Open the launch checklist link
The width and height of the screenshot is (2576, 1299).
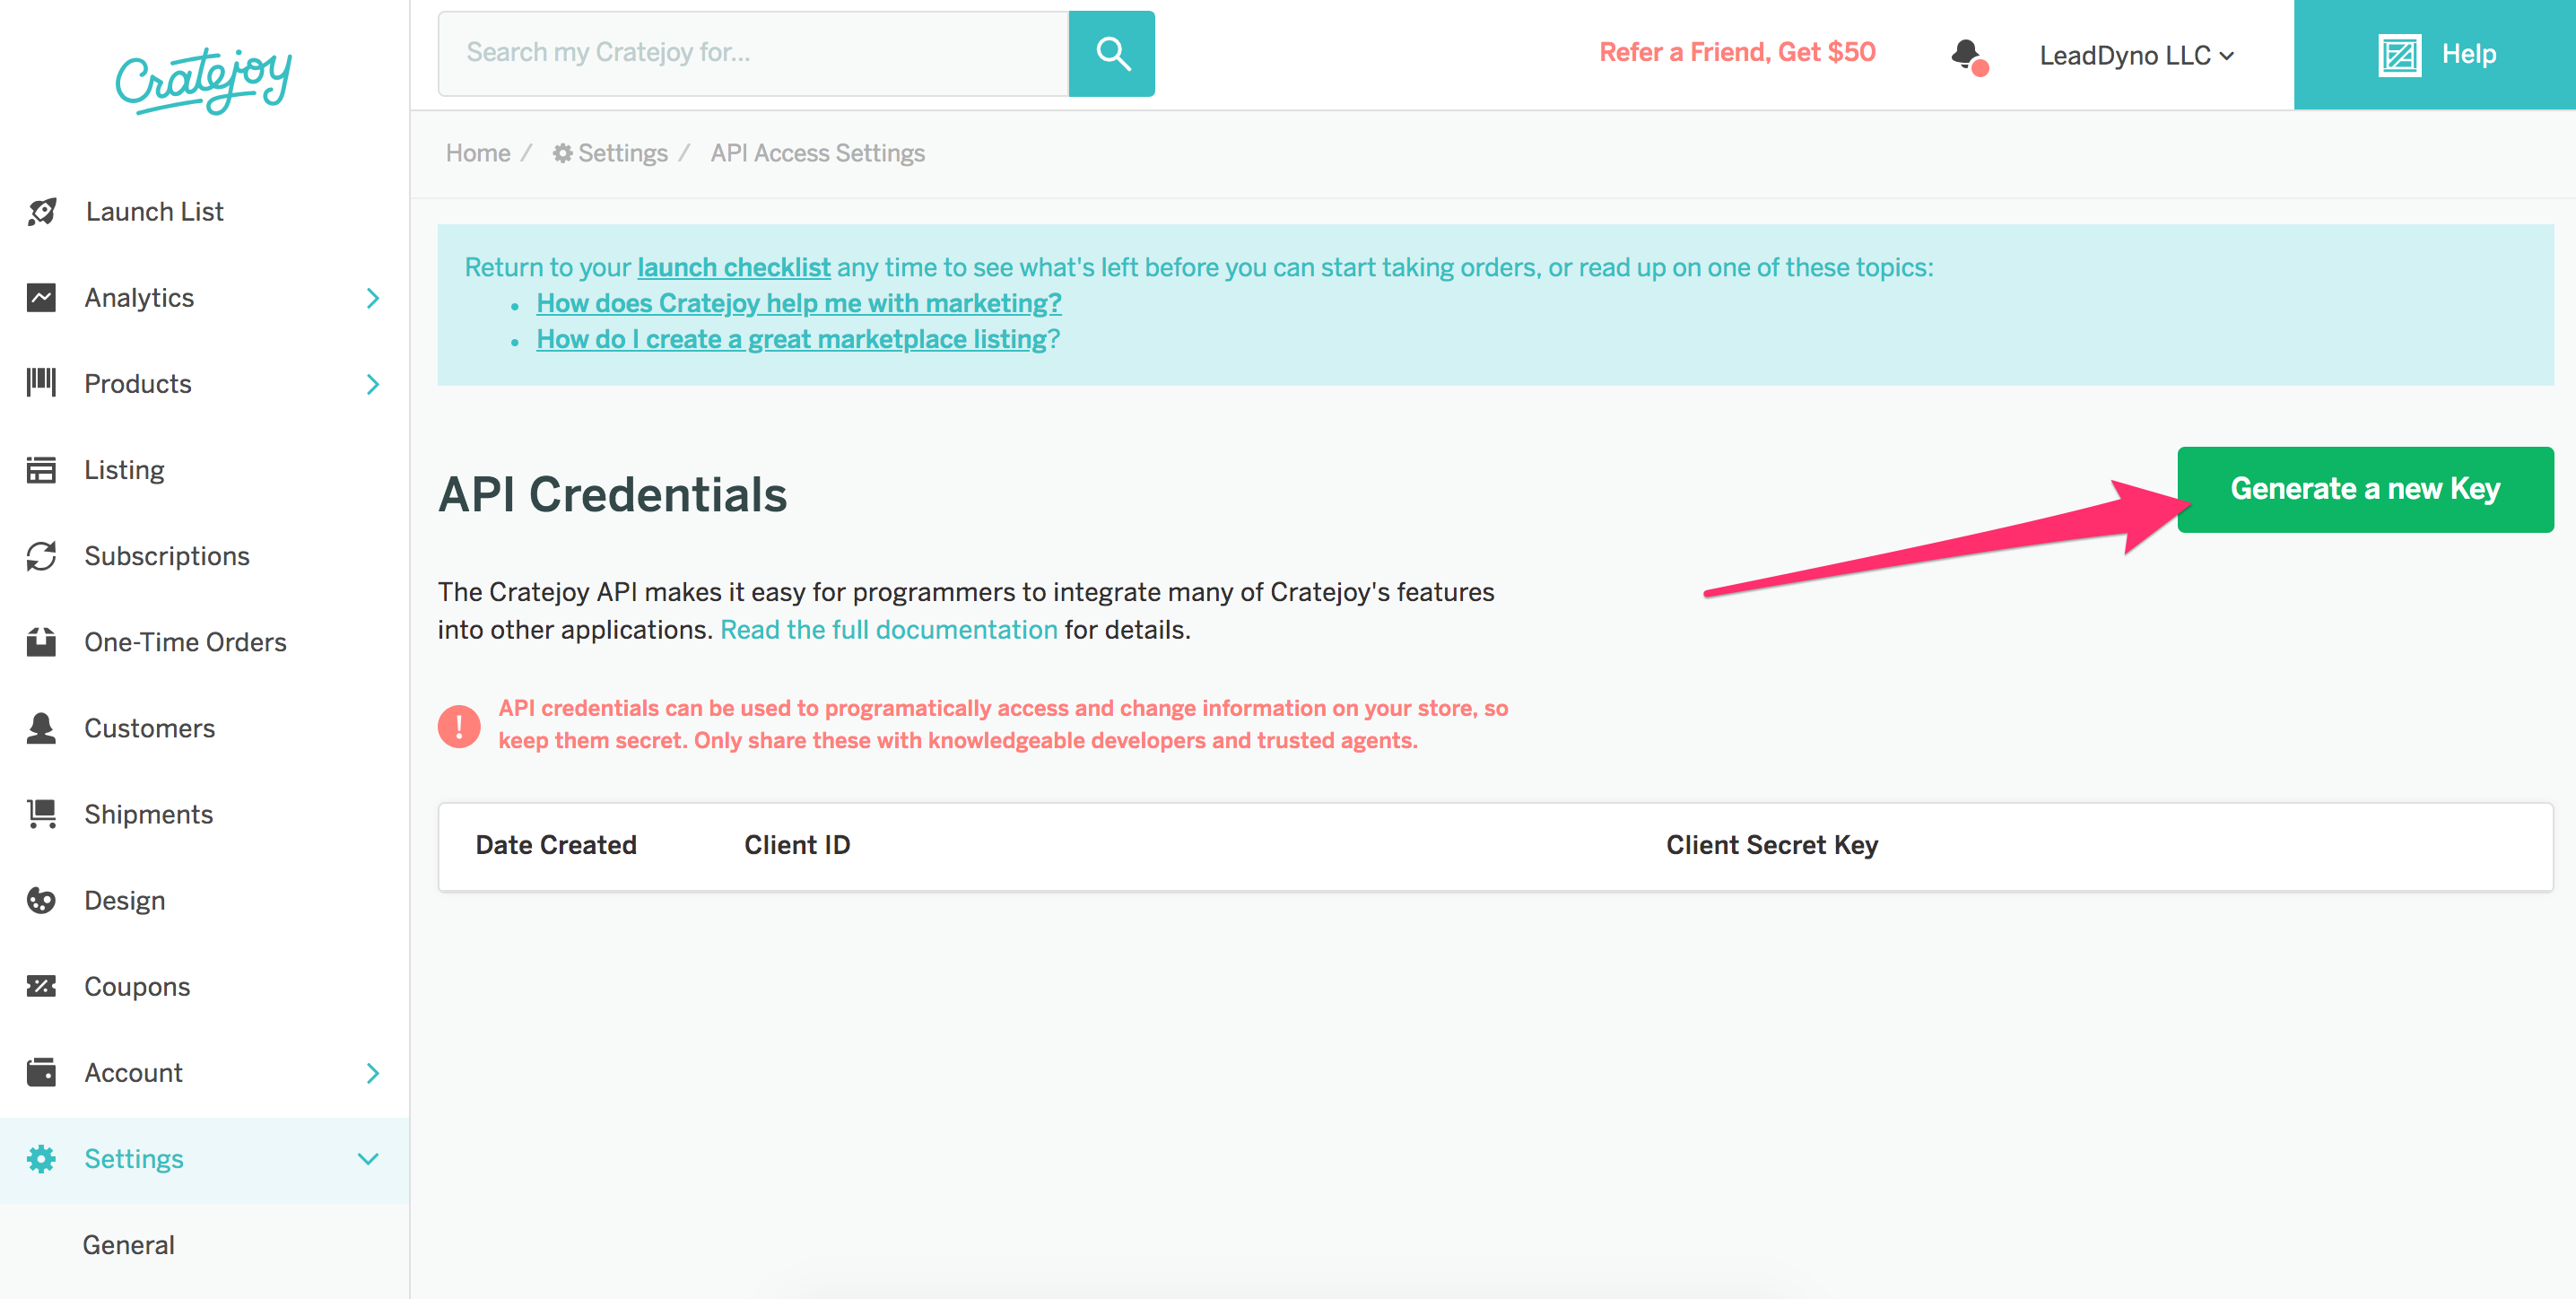(734, 268)
